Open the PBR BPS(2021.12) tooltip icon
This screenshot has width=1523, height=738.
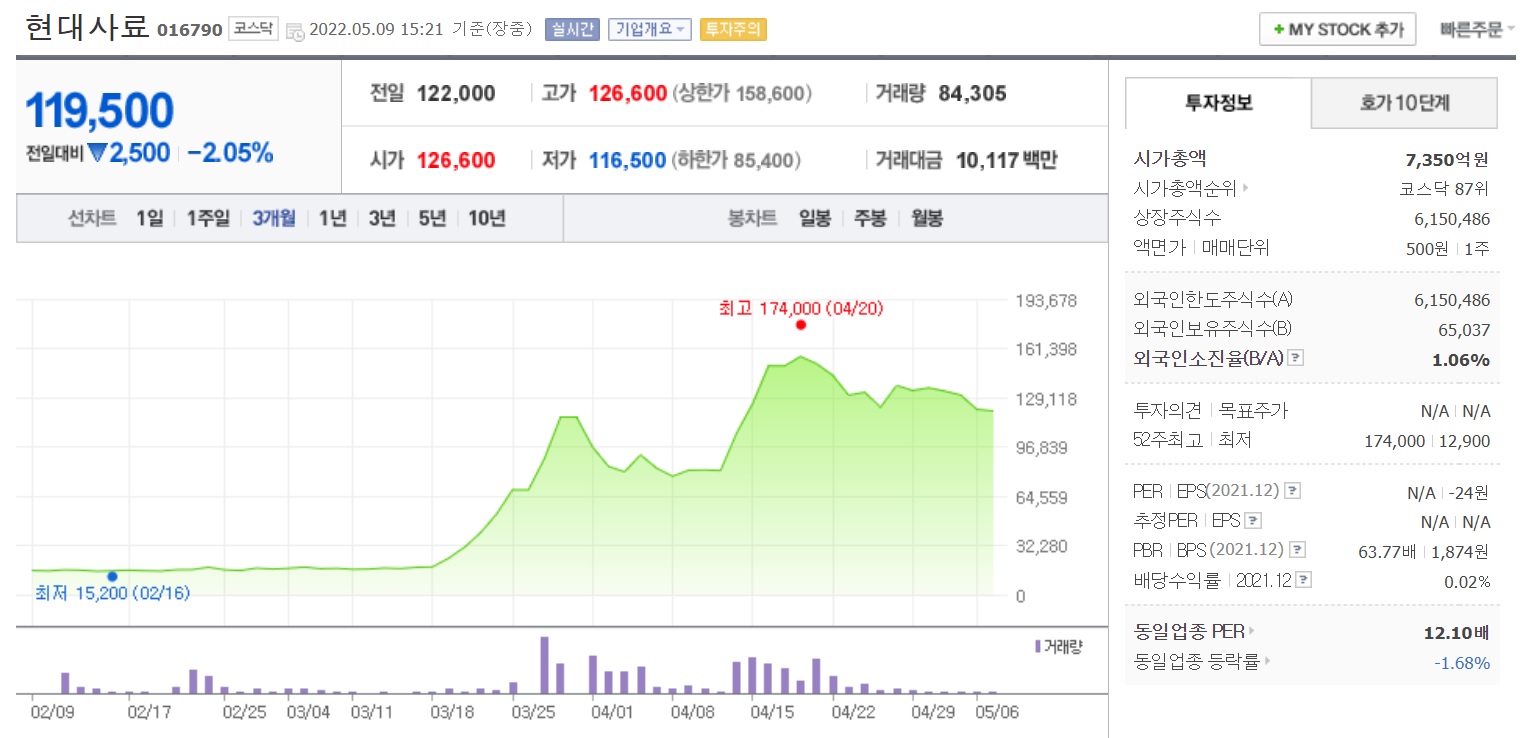coord(1297,549)
